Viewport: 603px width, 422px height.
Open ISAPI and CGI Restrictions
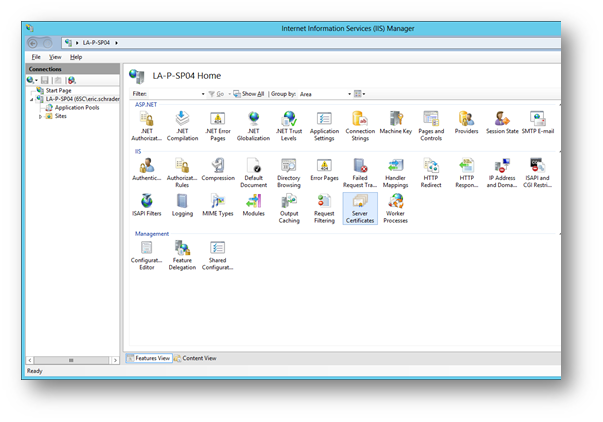[538, 172]
